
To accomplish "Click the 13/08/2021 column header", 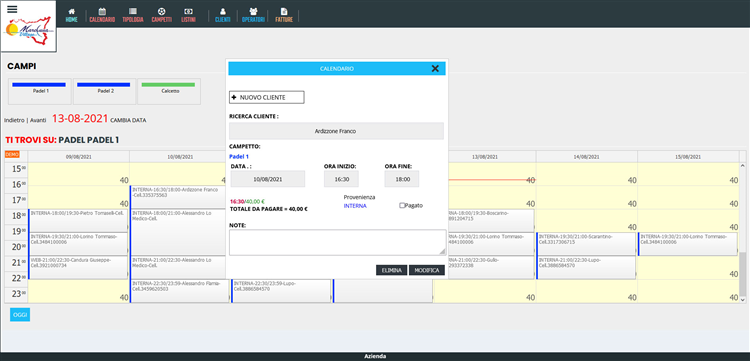I will (485, 156).
